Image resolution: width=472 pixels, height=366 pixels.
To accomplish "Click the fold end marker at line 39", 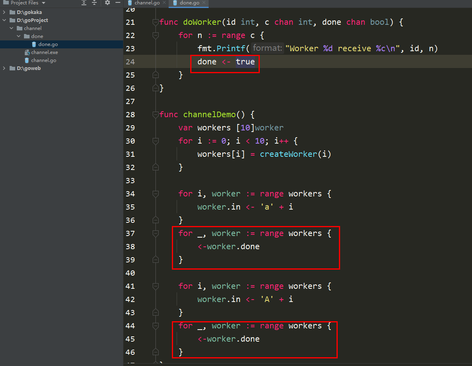I will [x=155, y=260].
